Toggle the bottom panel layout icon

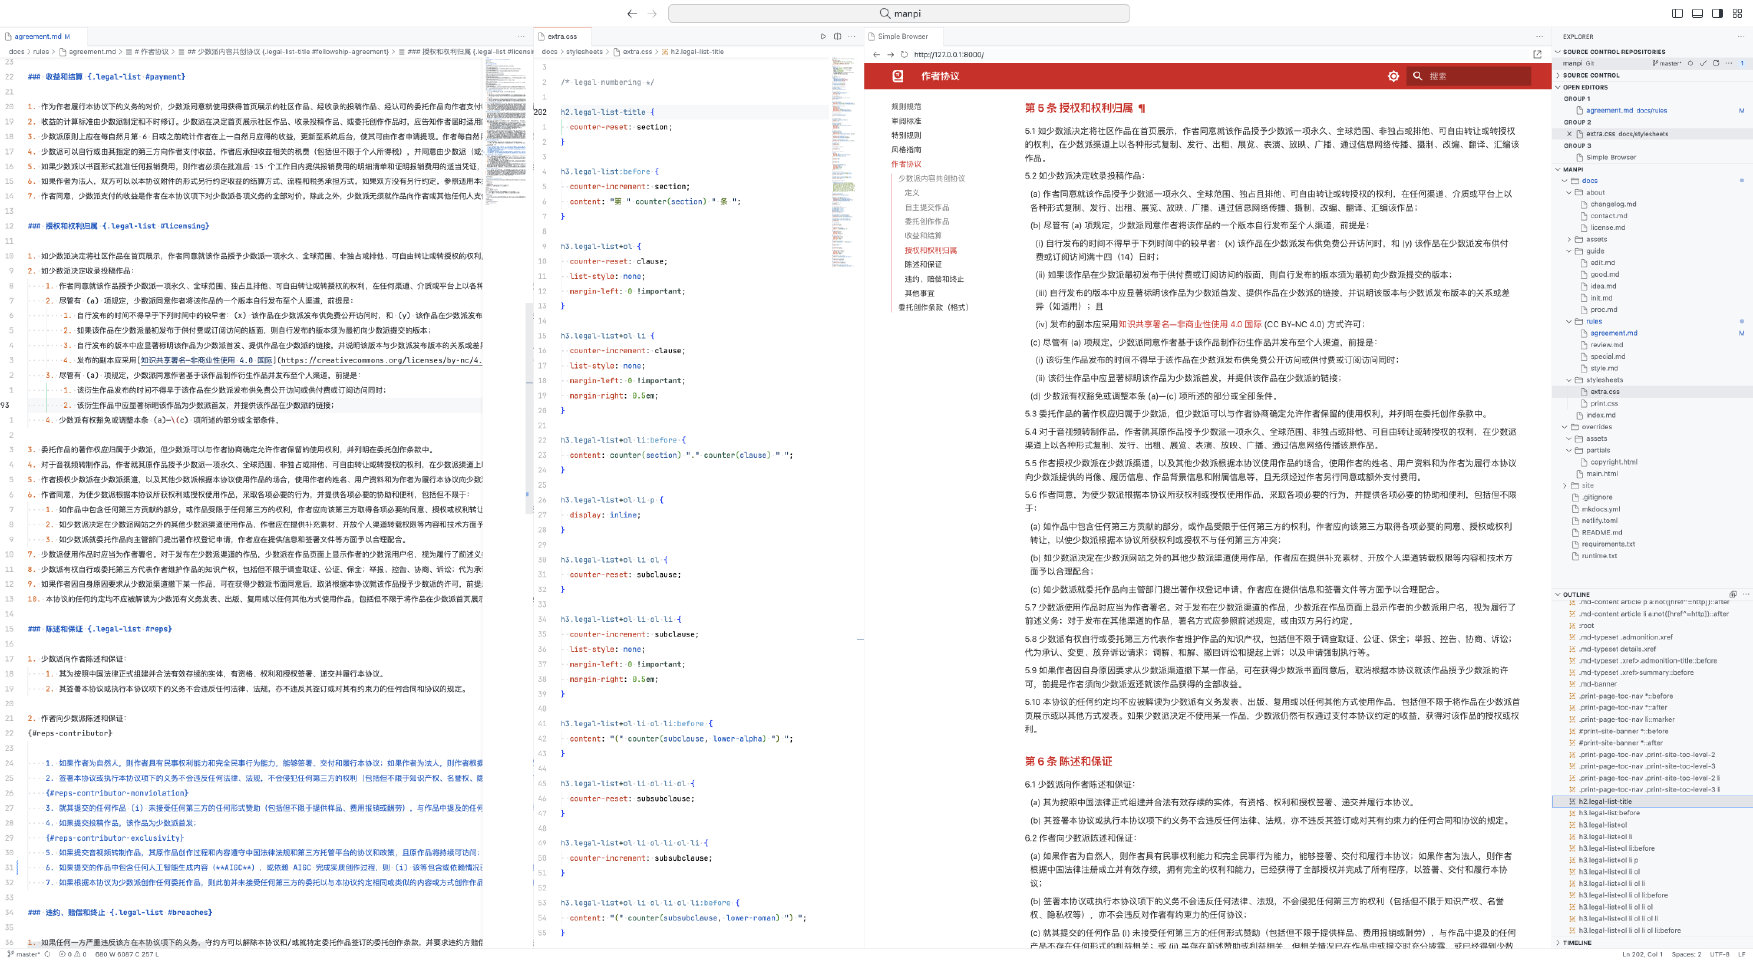point(1697,13)
